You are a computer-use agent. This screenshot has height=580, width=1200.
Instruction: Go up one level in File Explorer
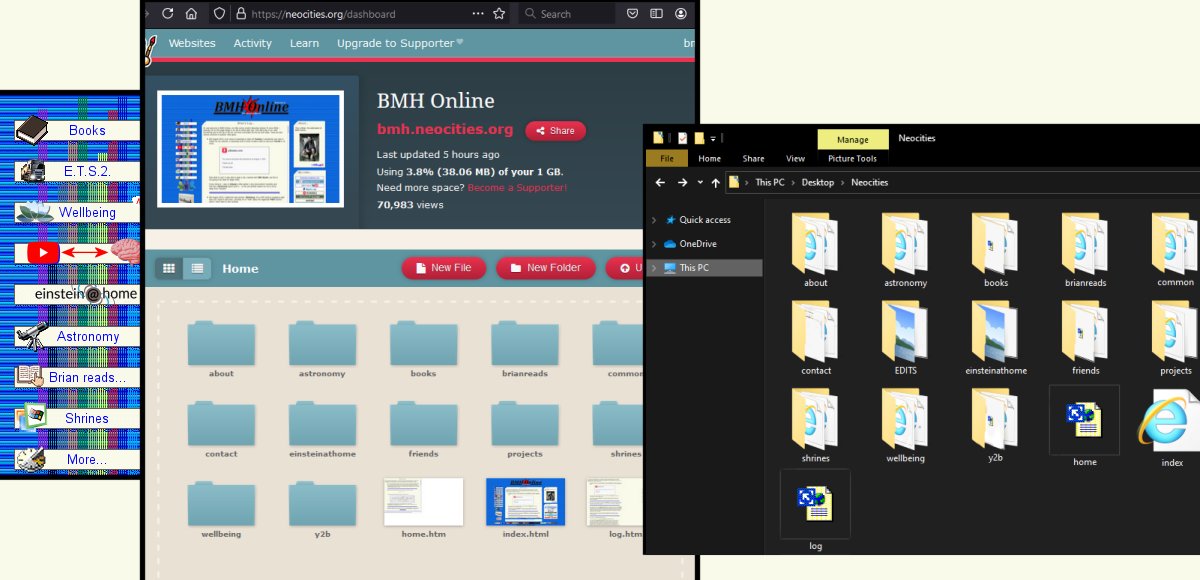pyautogui.click(x=714, y=183)
